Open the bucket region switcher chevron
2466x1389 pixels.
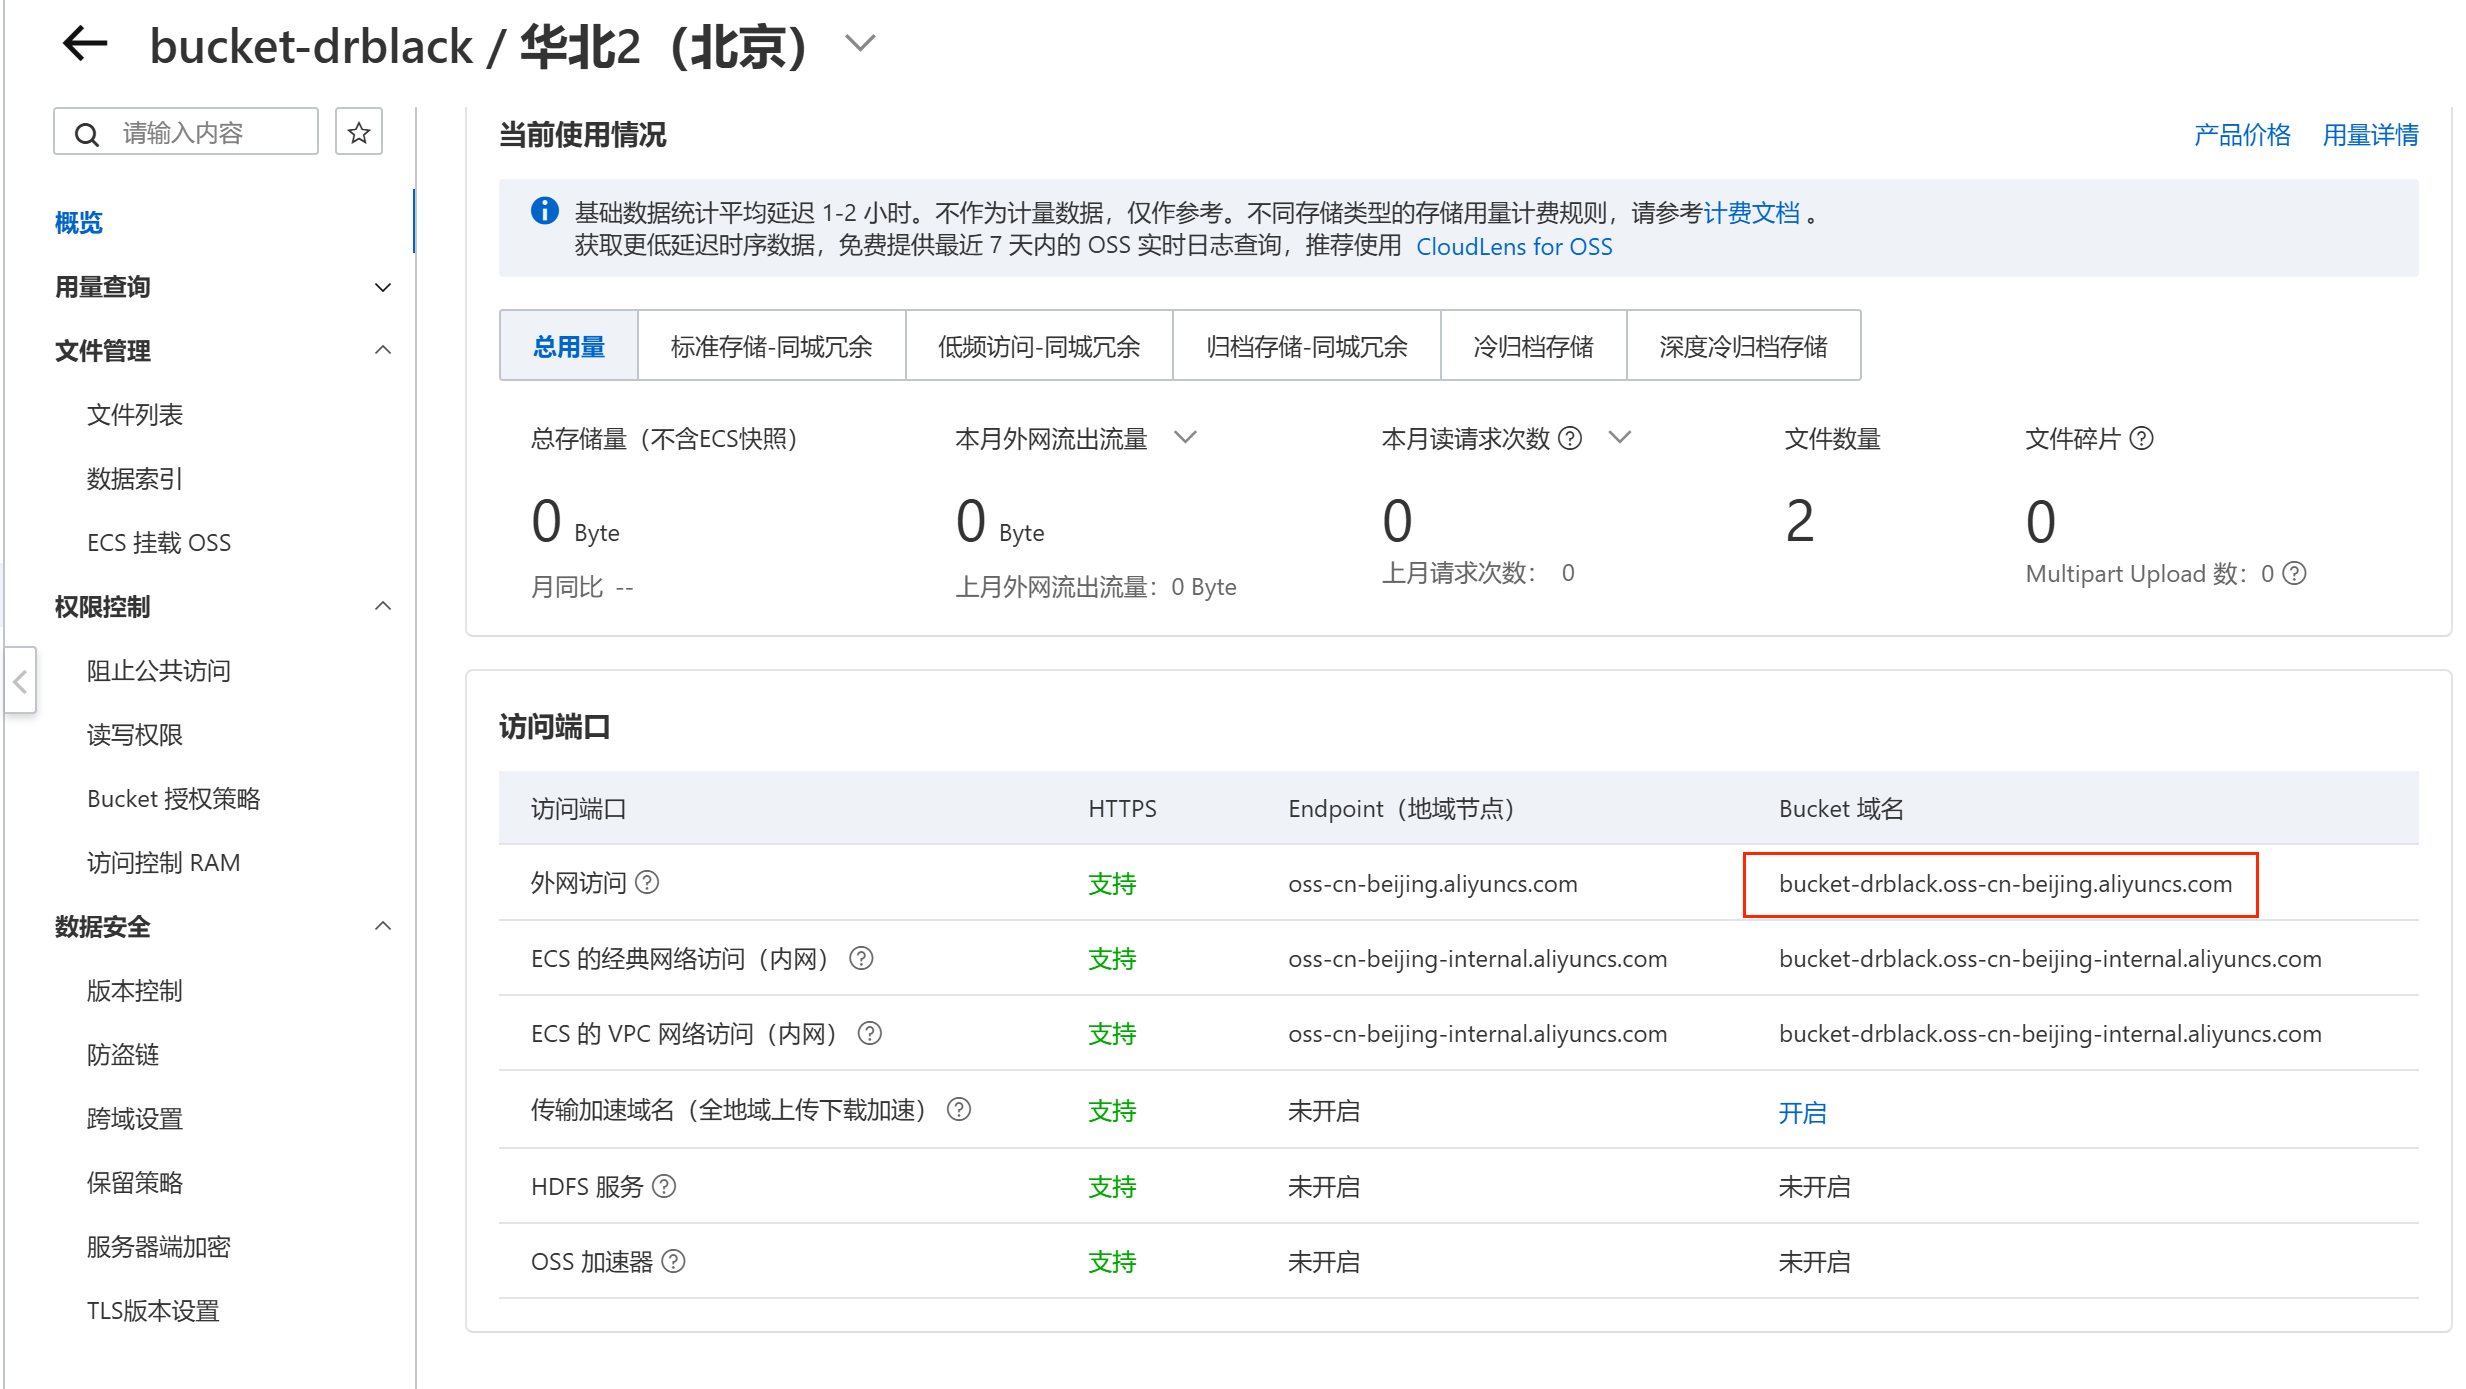point(860,43)
